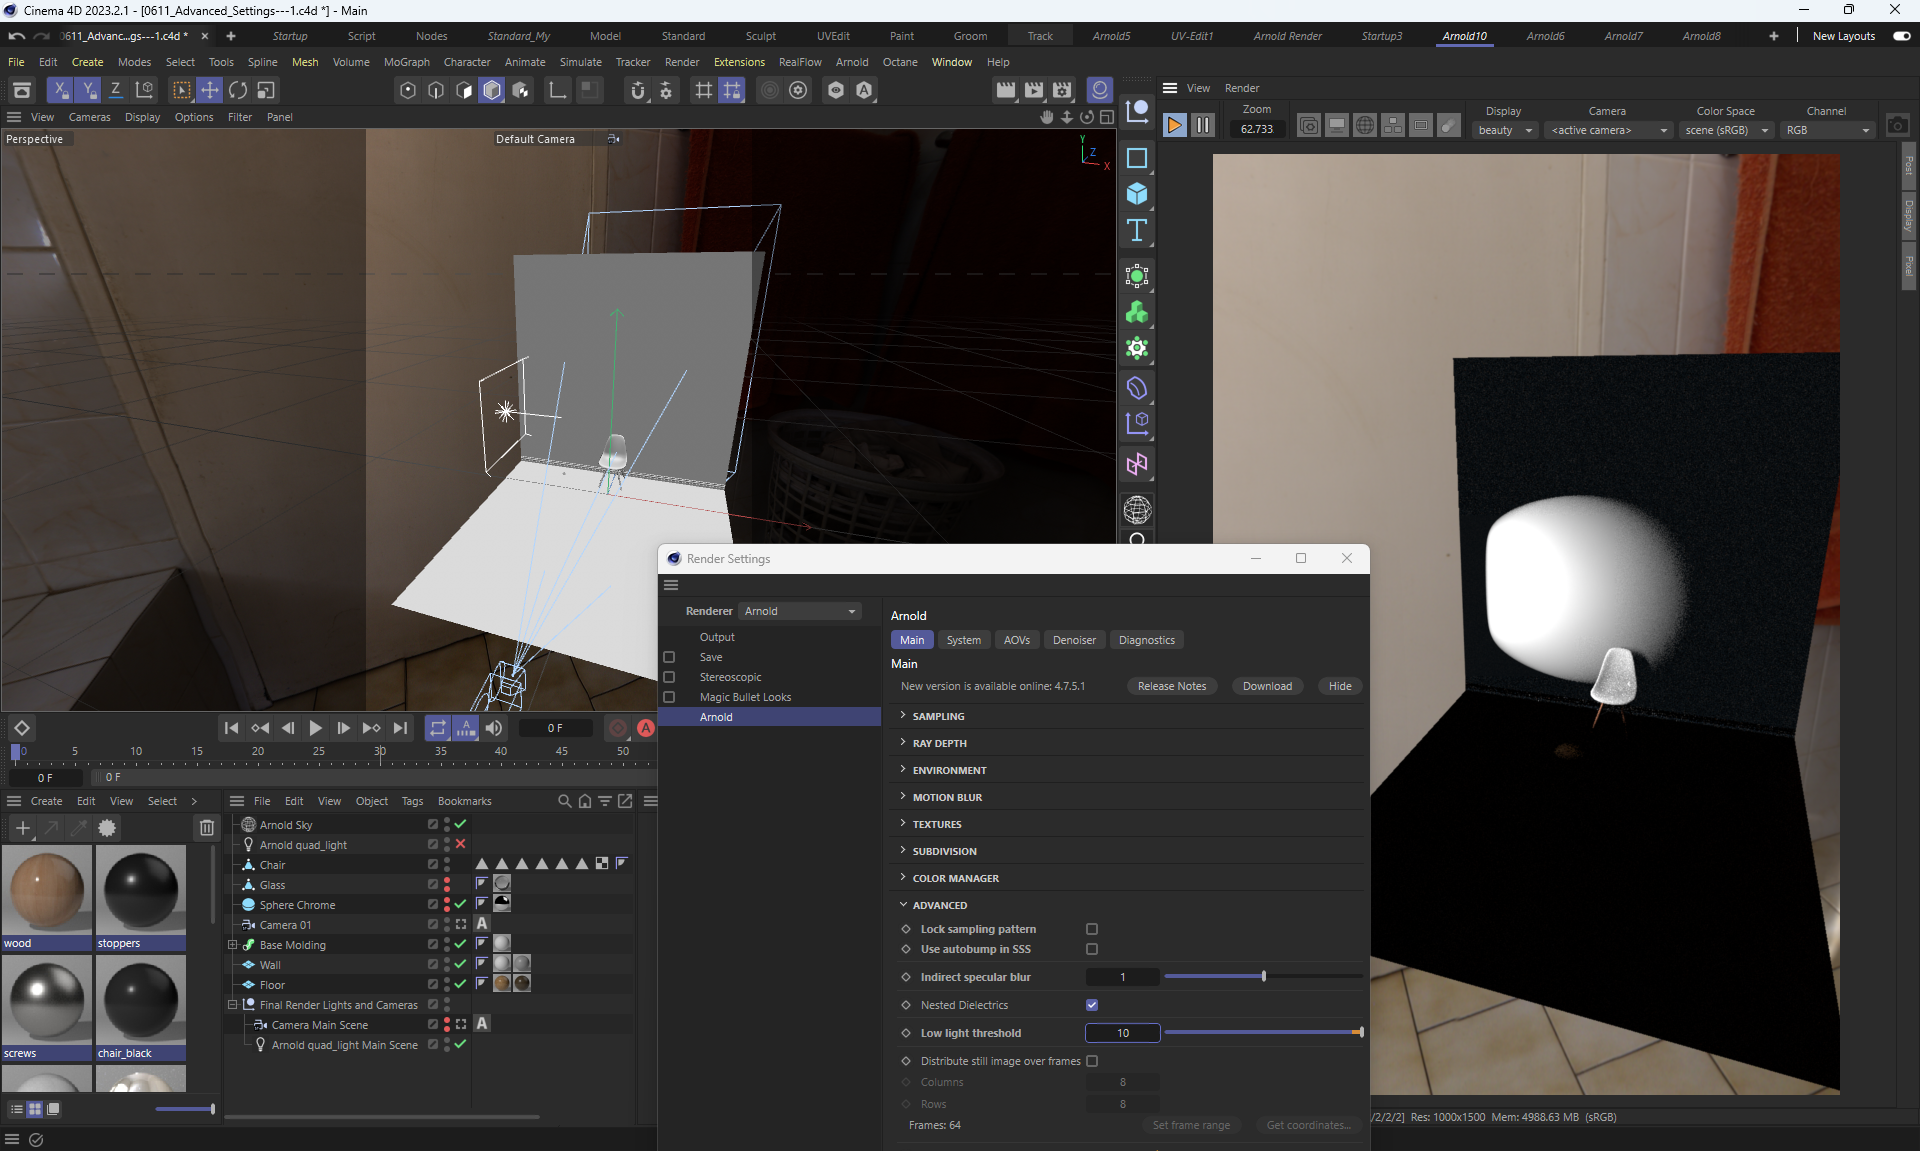Jump to the end of the timeline
Screen dimensions: 1920x1151
click(400, 728)
